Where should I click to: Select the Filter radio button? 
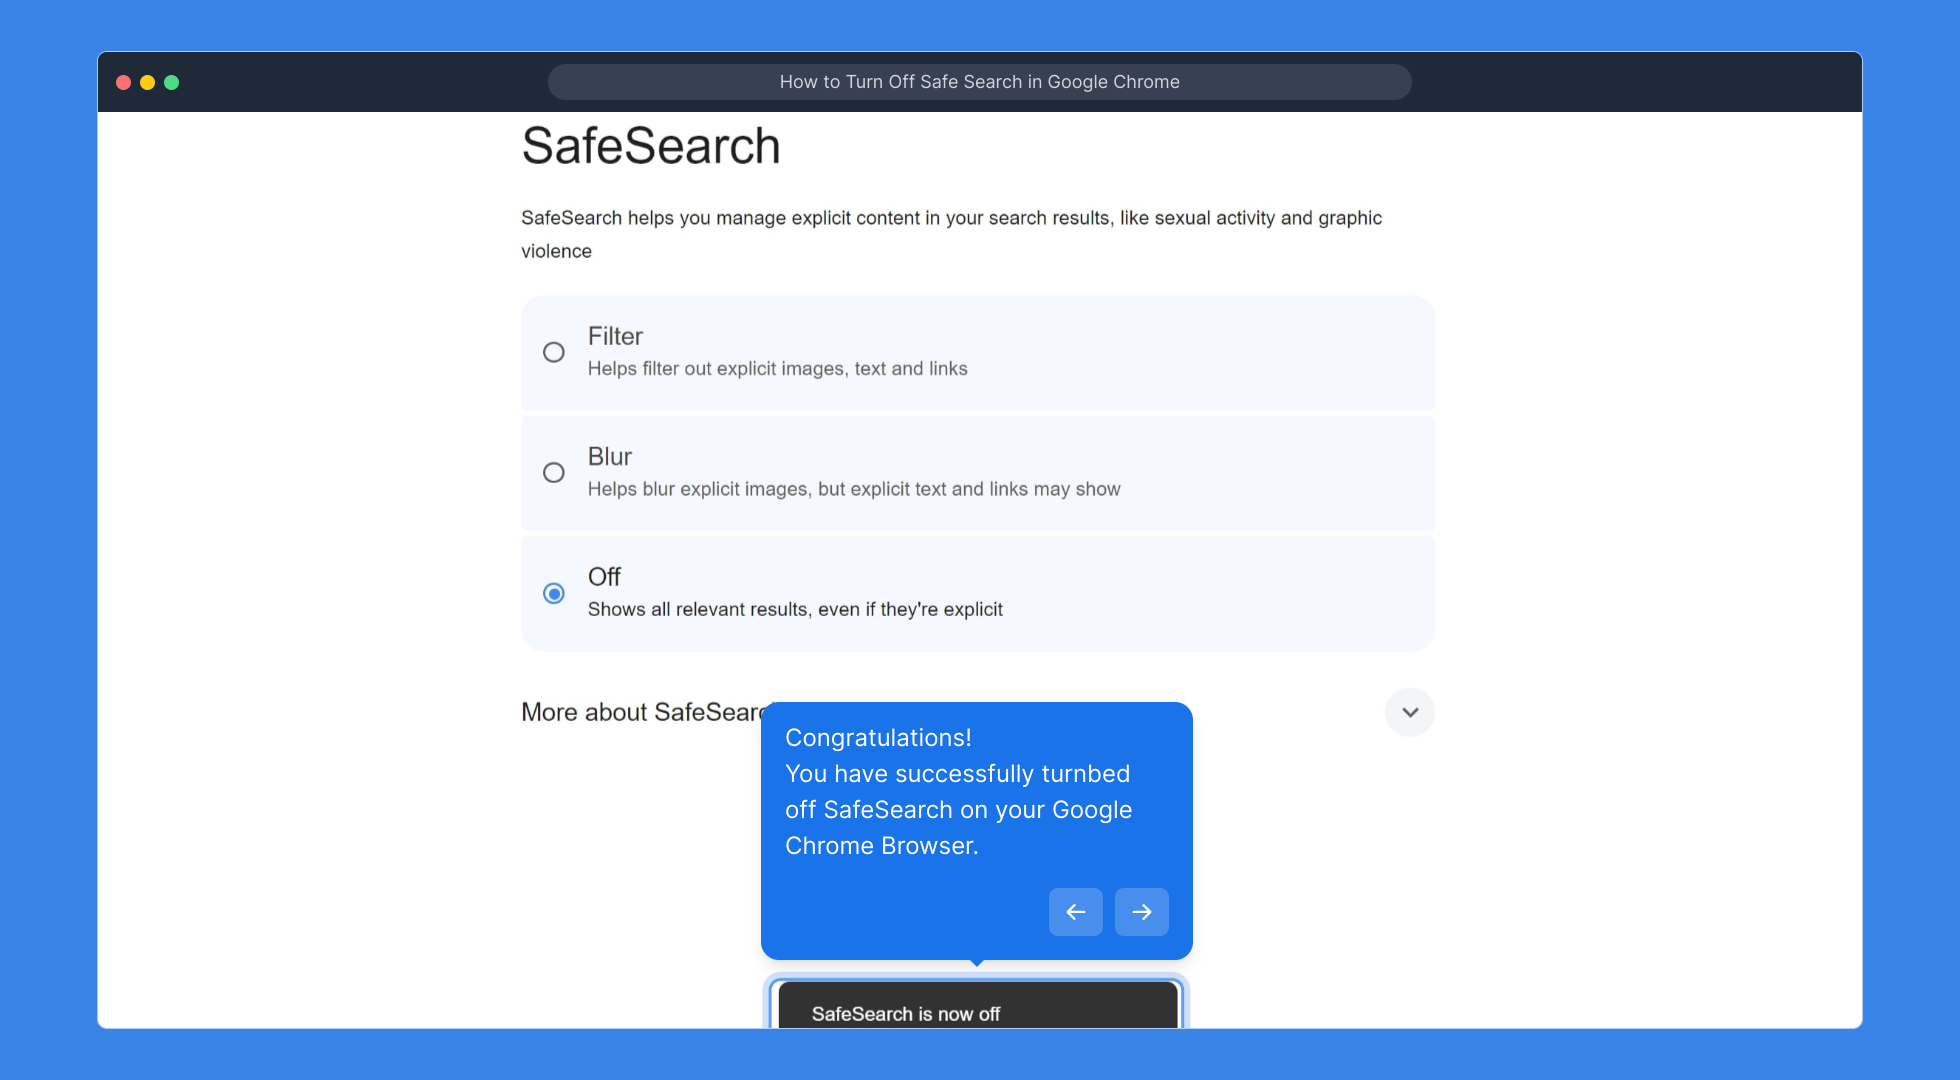point(553,352)
